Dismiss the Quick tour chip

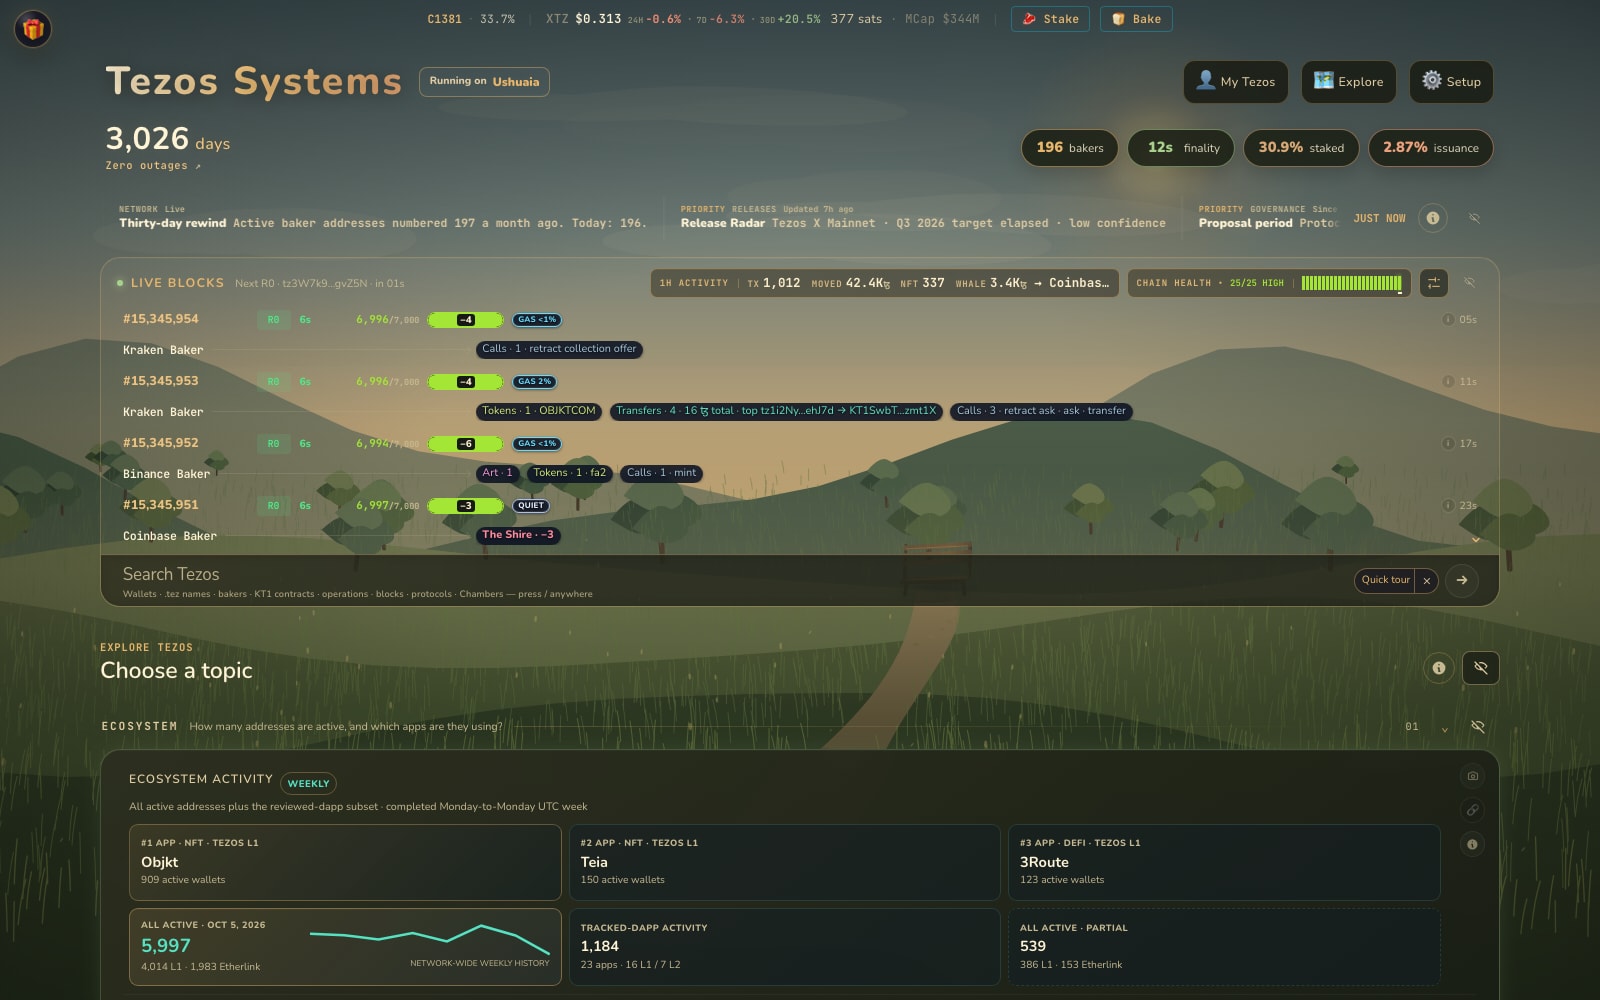[1427, 580]
